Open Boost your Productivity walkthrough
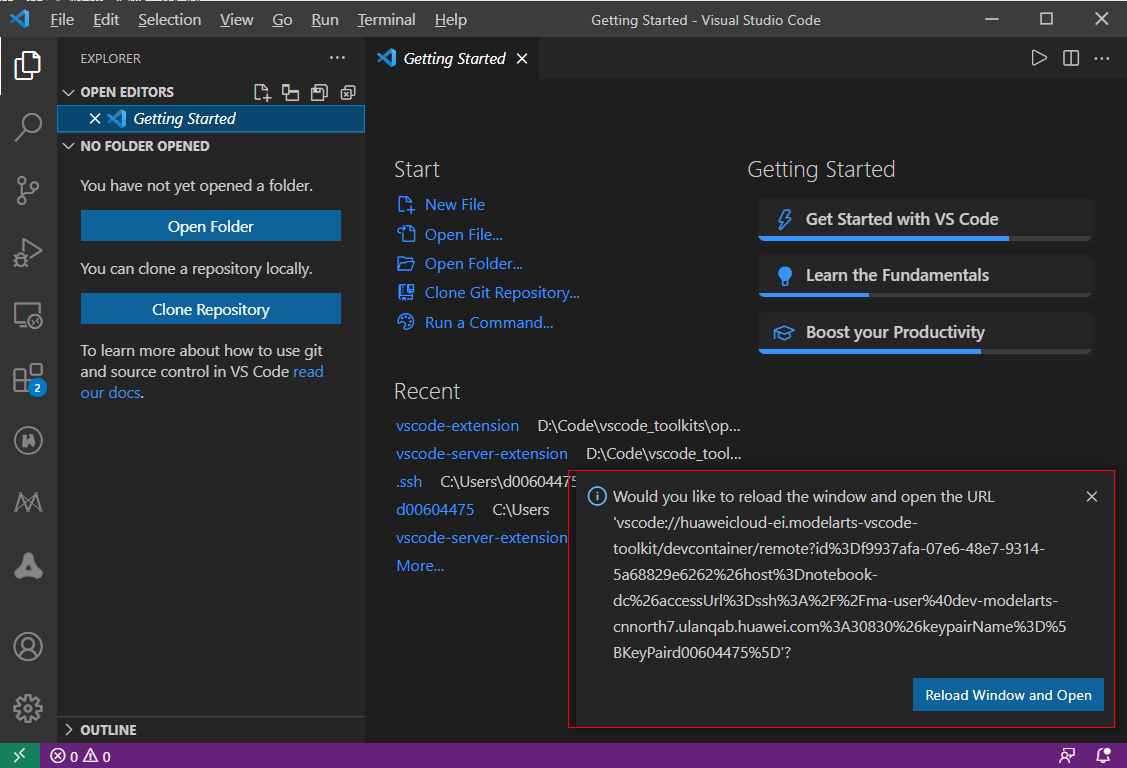This screenshot has height=768, width=1127. [924, 332]
